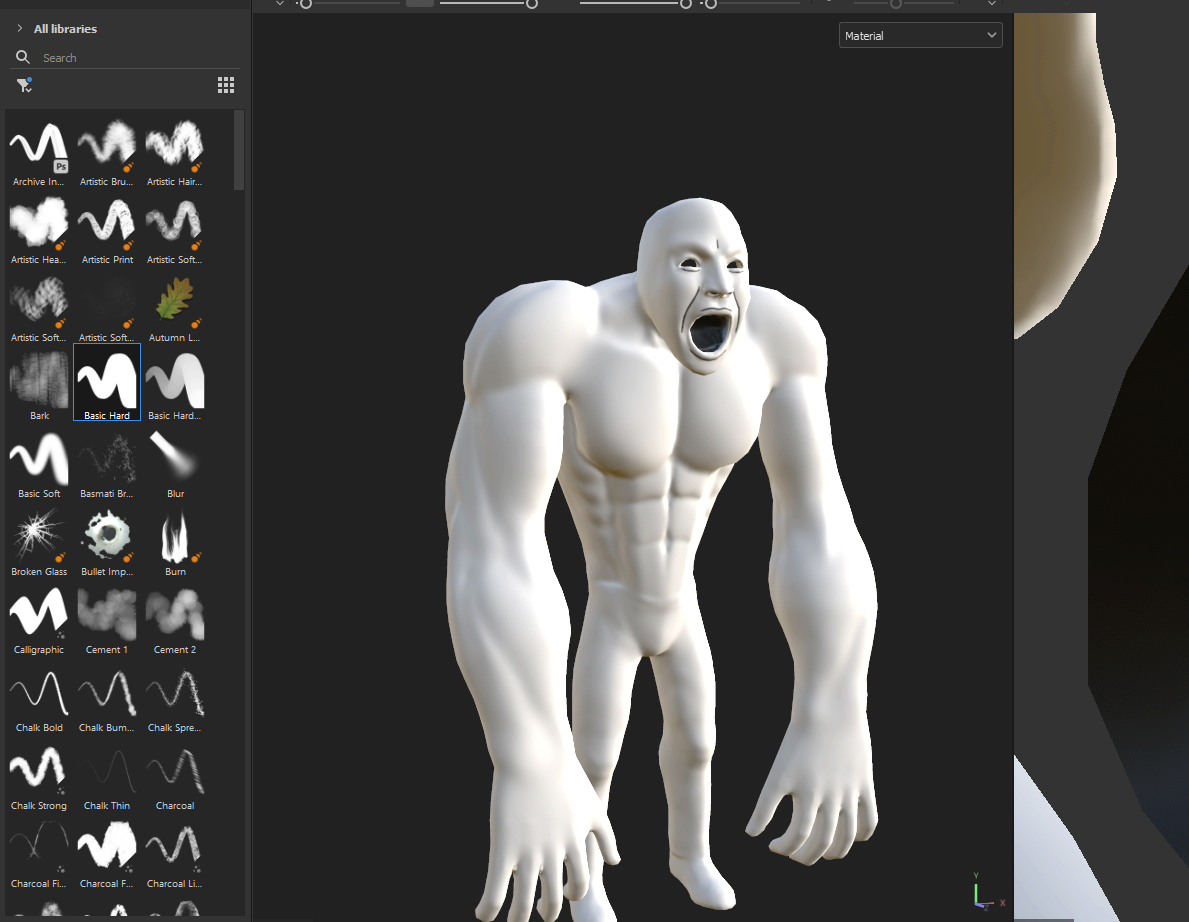Expand the All libraries tree
The image size is (1189, 922).
coord(19,29)
